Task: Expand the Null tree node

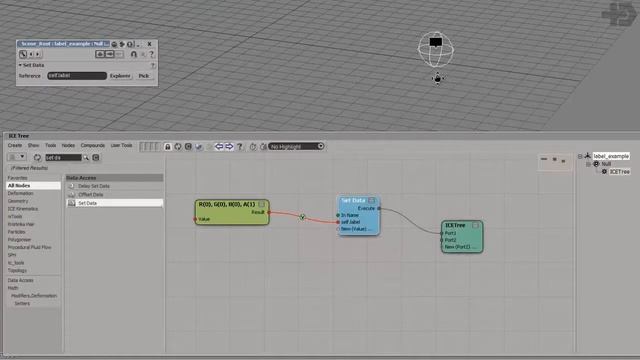Action: [589, 164]
